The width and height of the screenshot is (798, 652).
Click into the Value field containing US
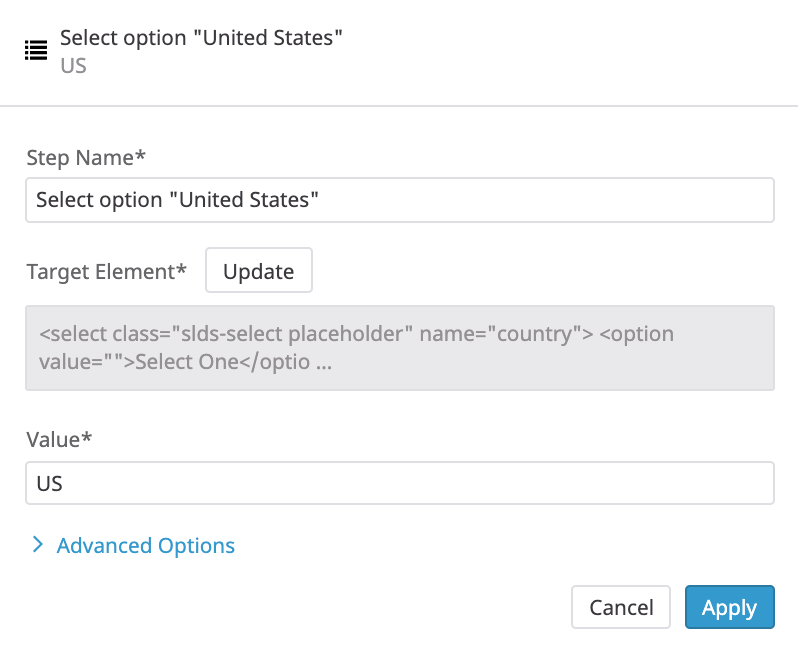coord(400,483)
